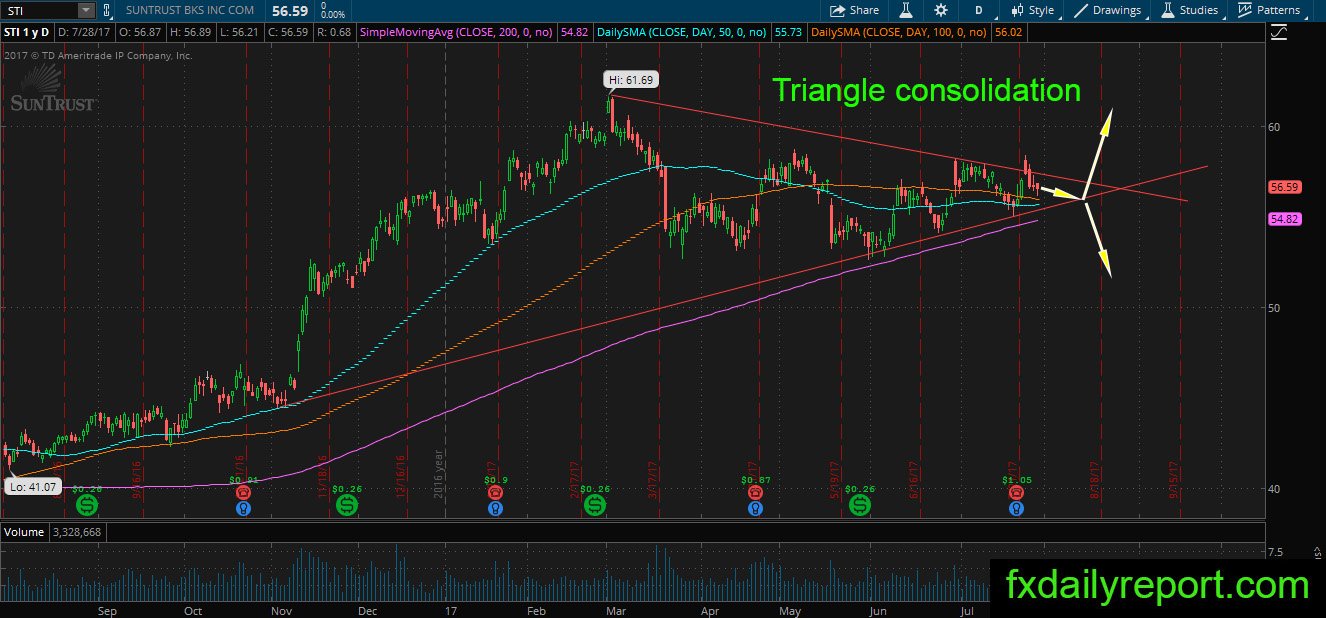Change the D daily timeframe setting
This screenshot has height=618, width=1326.
pyautogui.click(x=978, y=10)
